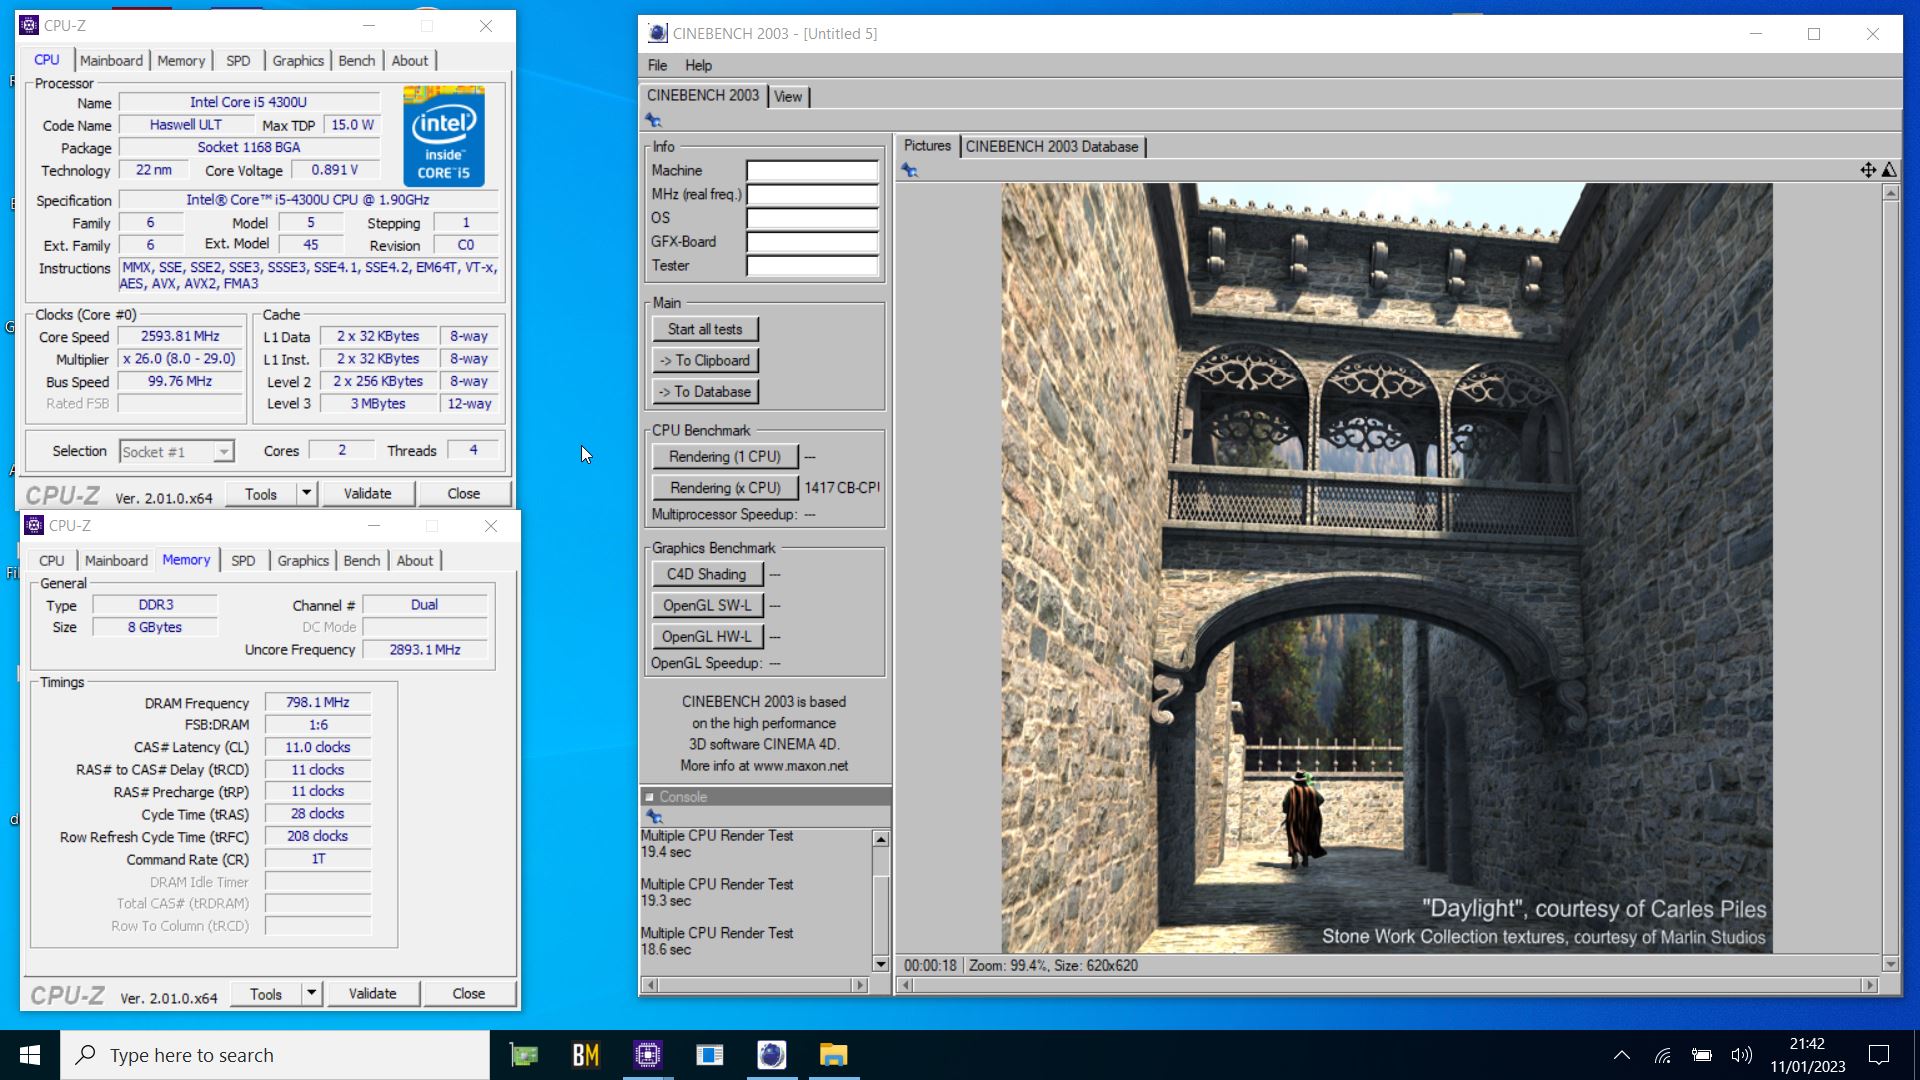This screenshot has width=1920, height=1080.
Task: Open File Explorer from taskbar
Action: tap(834, 1055)
